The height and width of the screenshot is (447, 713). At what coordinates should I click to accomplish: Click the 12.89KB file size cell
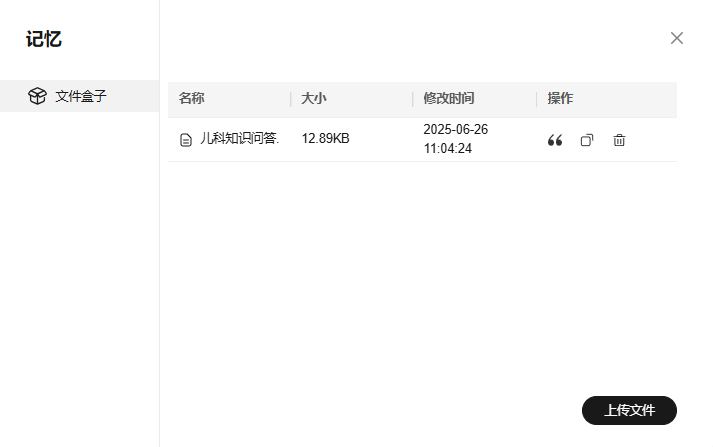325,139
